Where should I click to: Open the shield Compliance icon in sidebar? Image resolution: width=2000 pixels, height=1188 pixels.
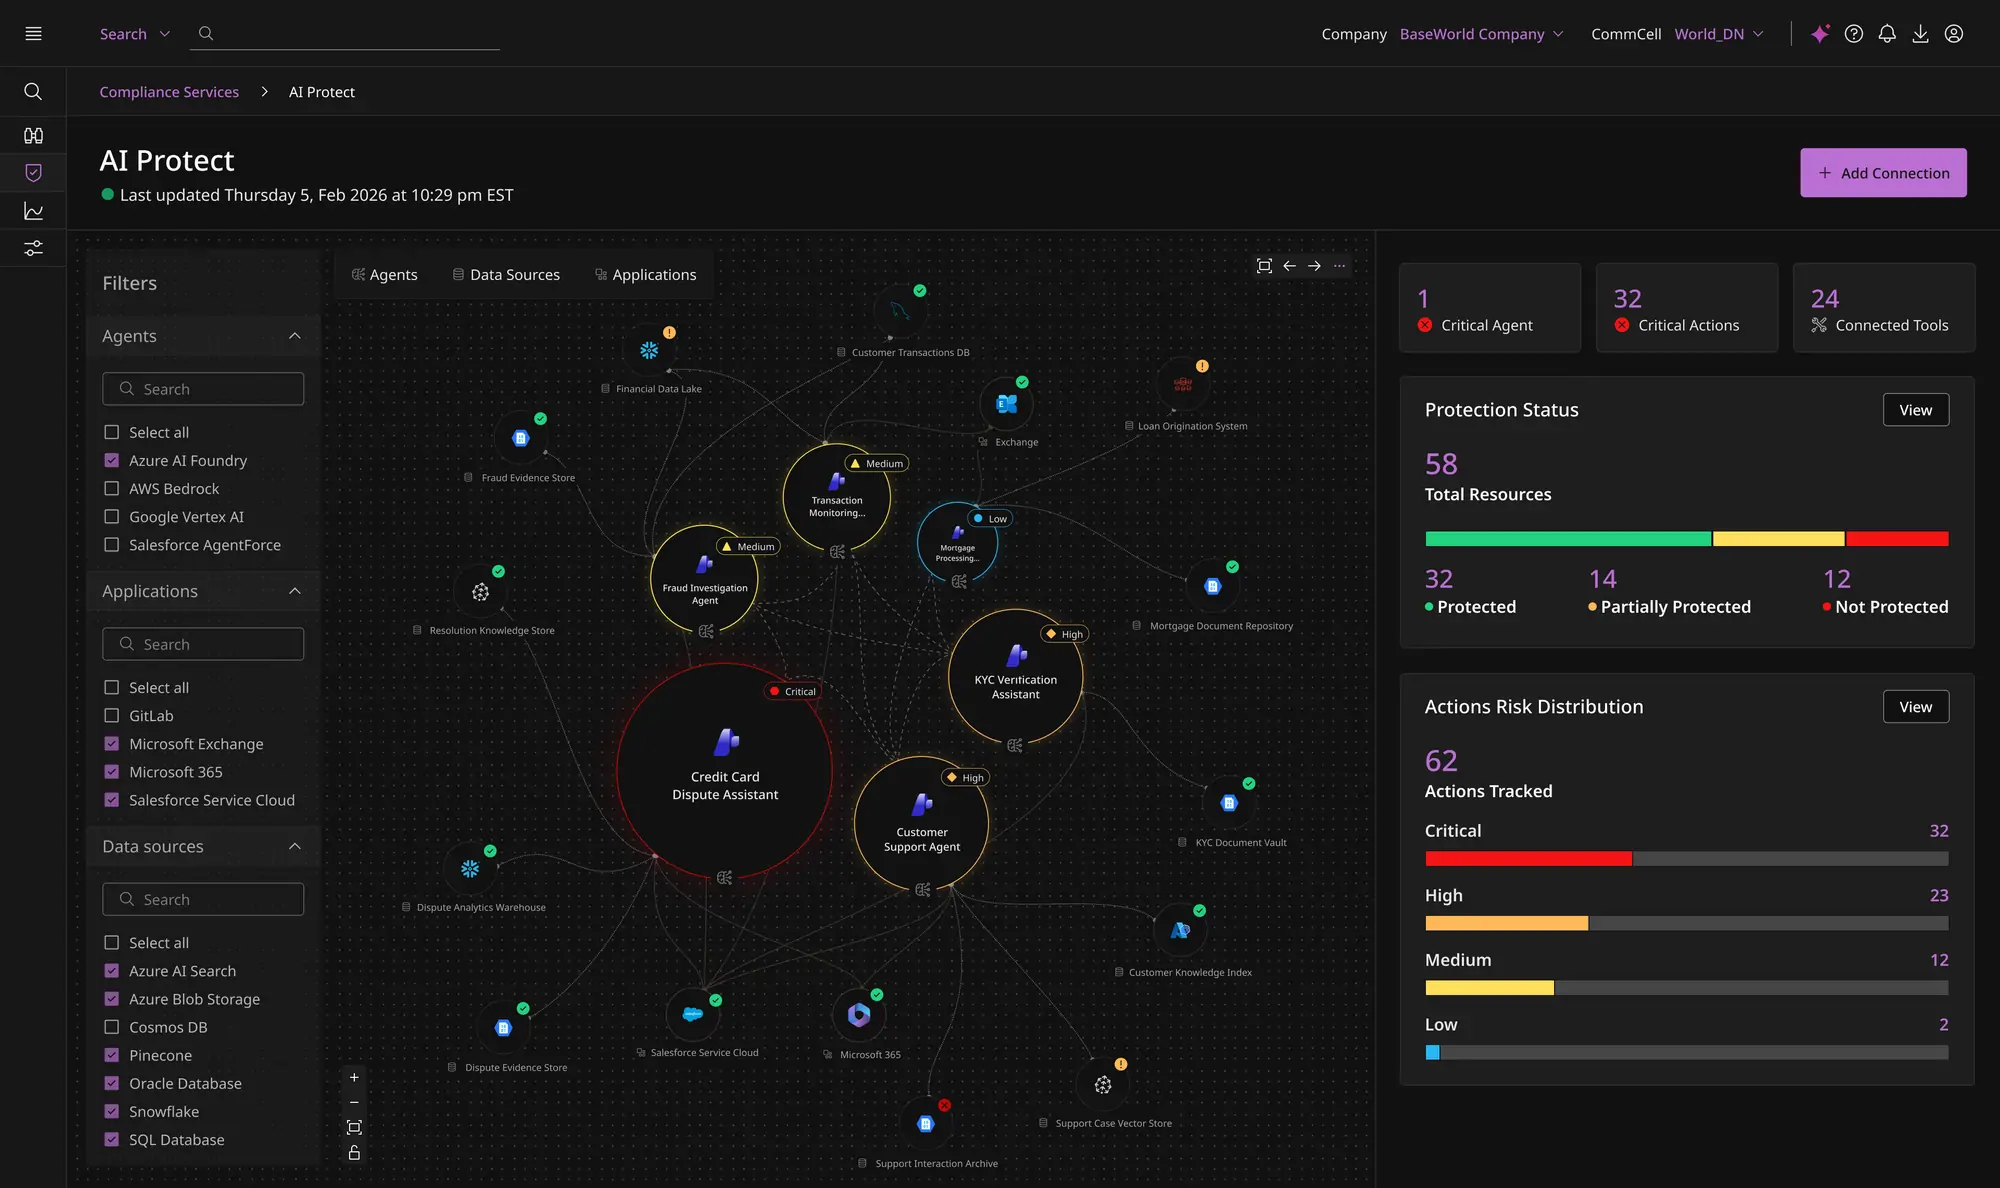tap(33, 173)
